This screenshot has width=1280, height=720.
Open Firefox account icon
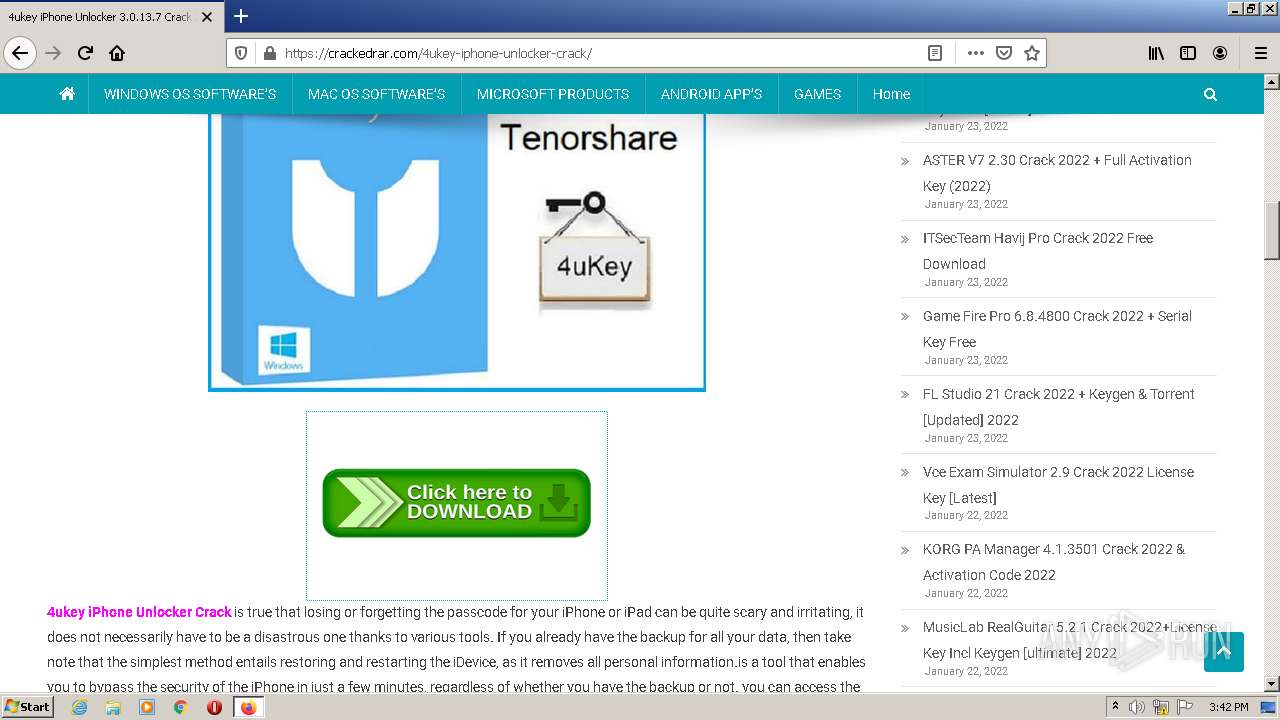coord(1220,53)
